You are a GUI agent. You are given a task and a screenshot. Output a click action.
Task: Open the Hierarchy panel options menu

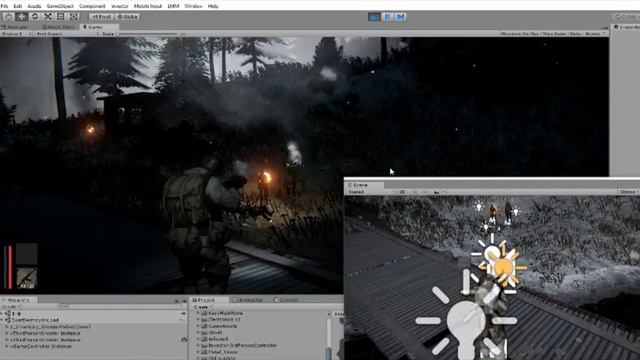(184, 301)
